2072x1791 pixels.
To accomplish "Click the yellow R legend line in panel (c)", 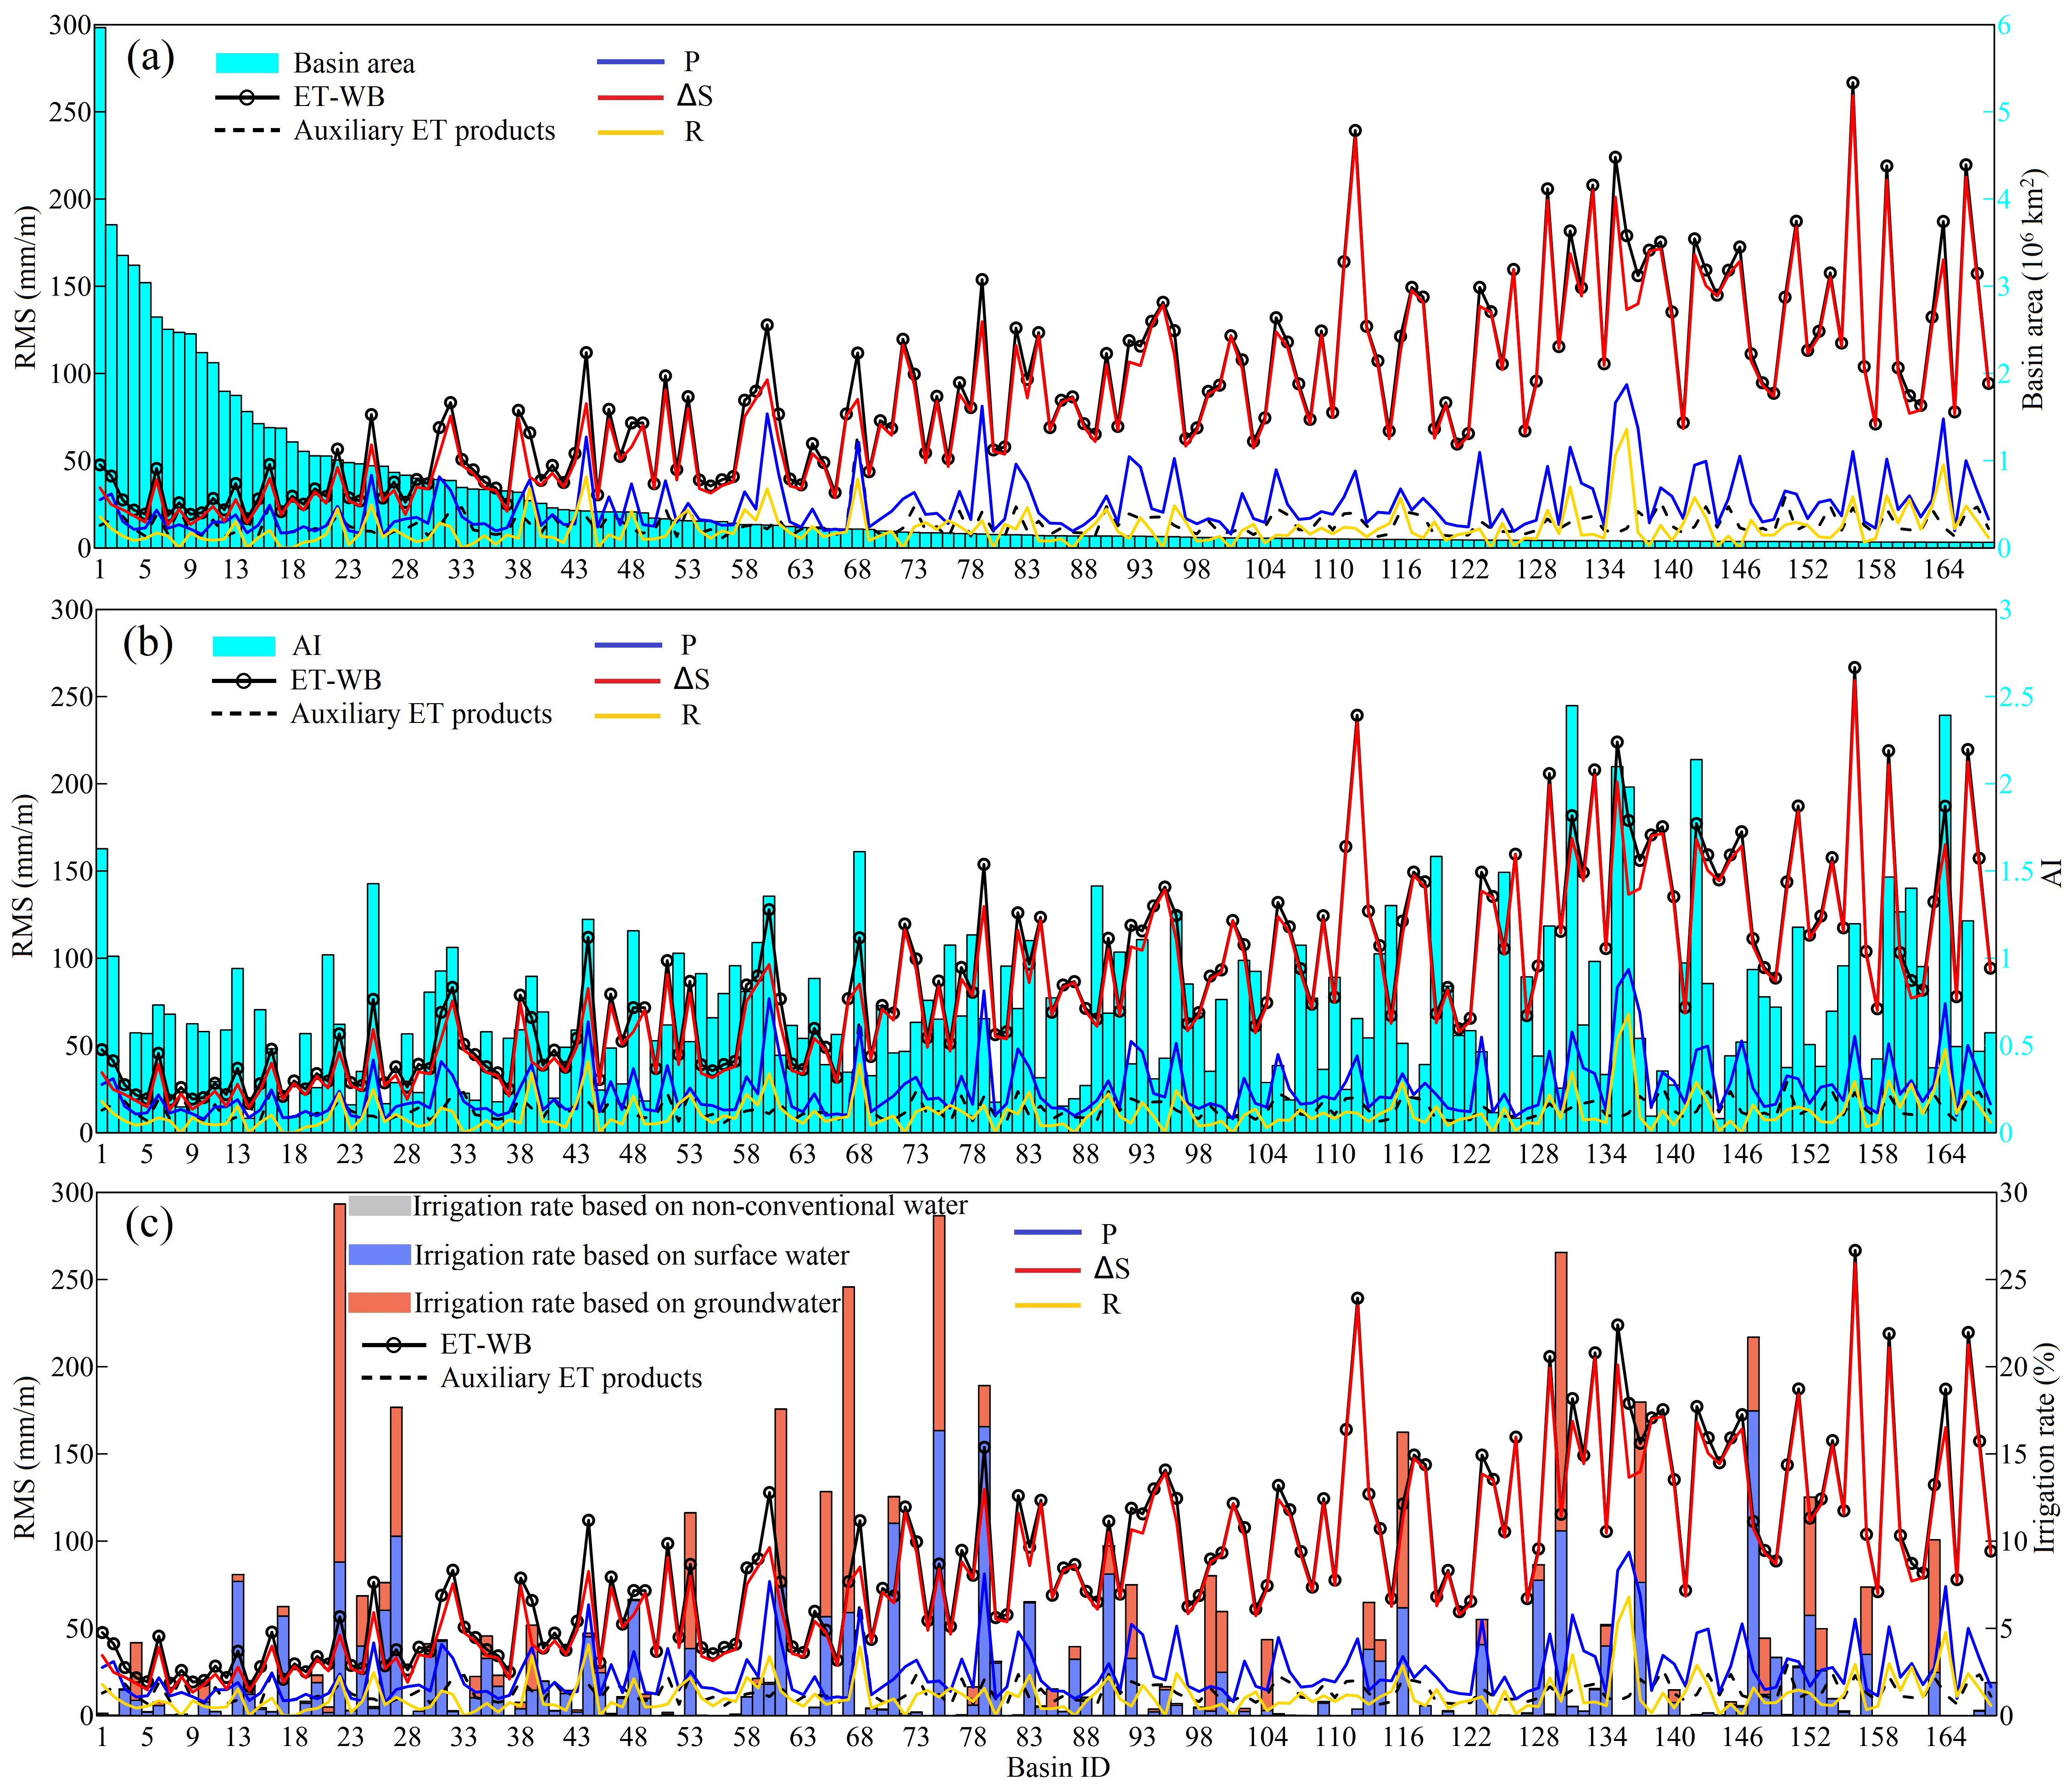I will pos(1048,1305).
